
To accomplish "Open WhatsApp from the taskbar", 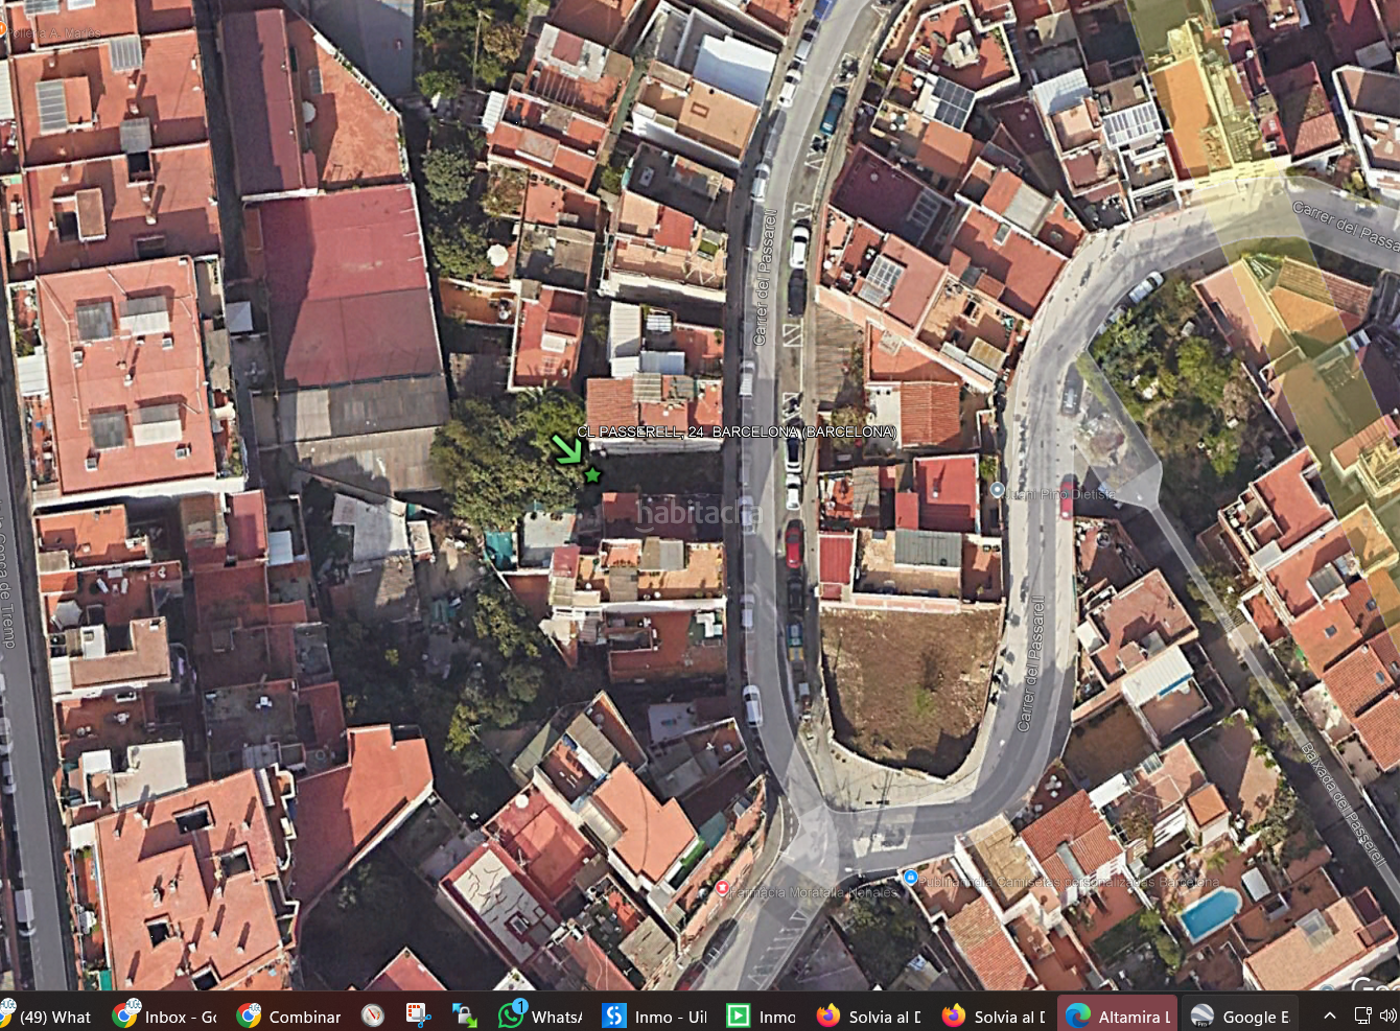I will pyautogui.click(x=541, y=1016).
